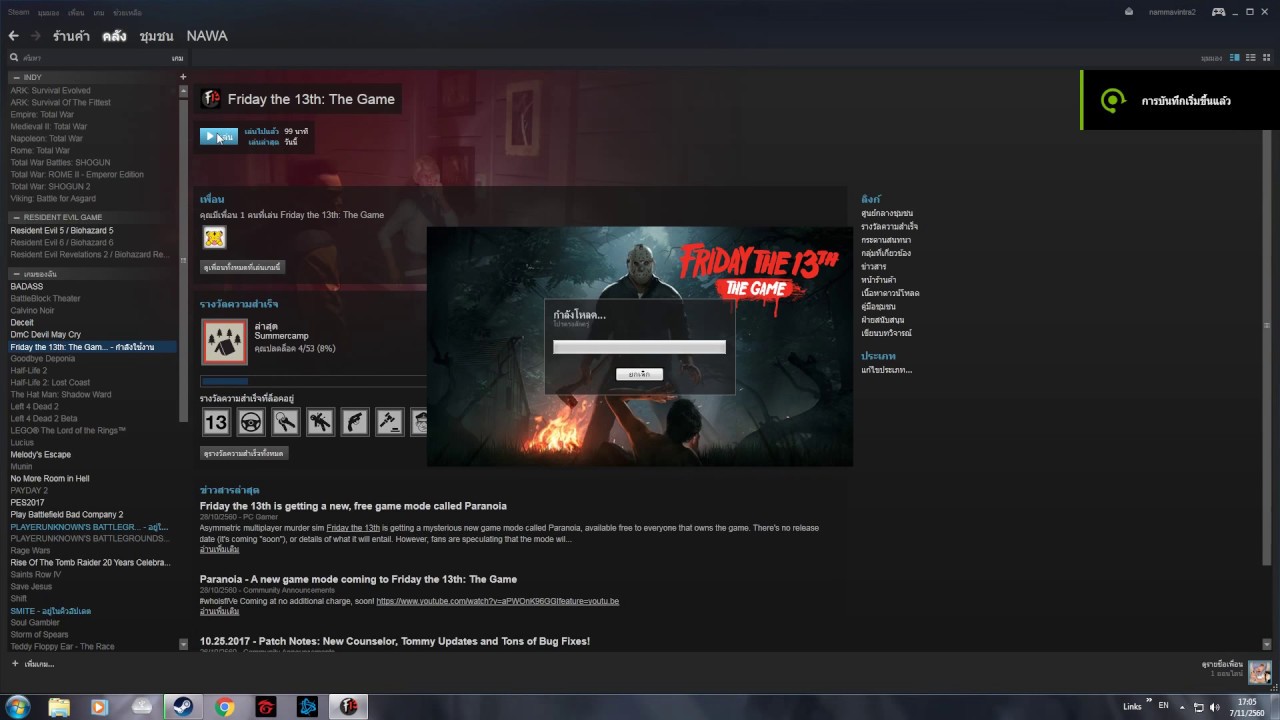Viewport: 1280px width, 720px height.
Task: Open Battle.net from the taskbar
Action: (307, 707)
